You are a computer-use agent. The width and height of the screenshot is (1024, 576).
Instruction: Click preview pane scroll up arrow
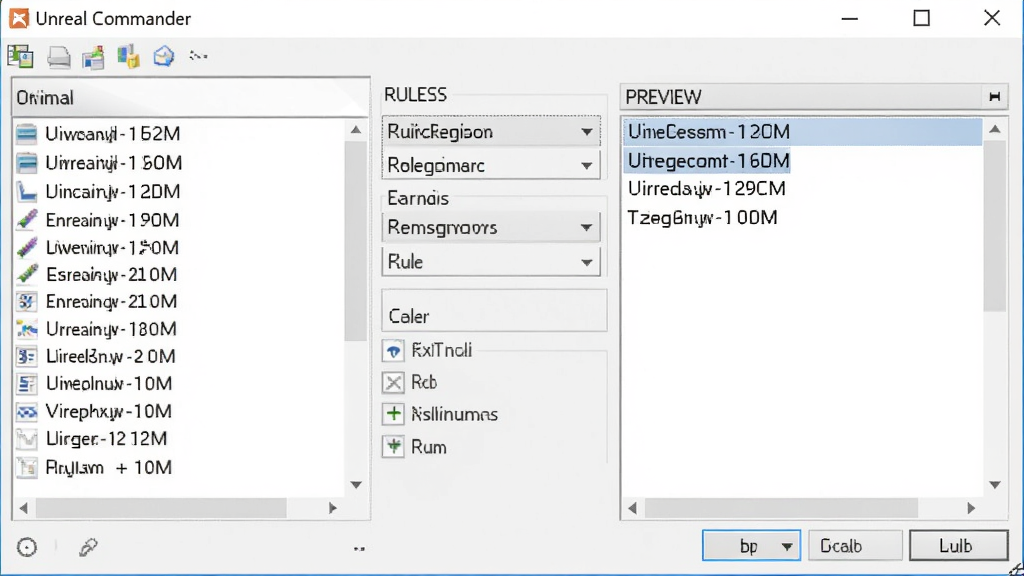tap(995, 129)
